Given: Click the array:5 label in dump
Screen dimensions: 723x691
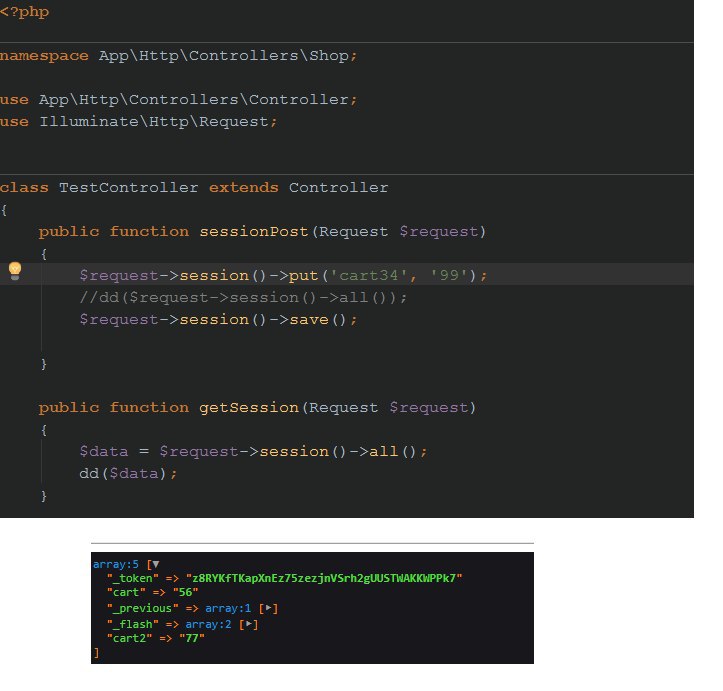Looking at the screenshot, I should 116,564.
